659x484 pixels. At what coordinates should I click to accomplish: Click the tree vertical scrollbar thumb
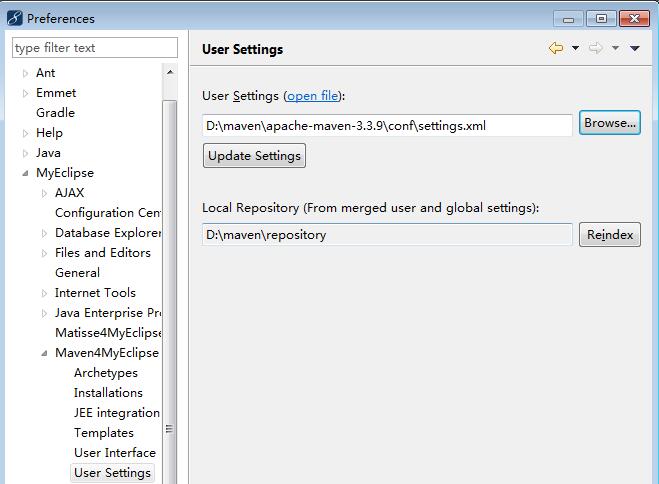[x=170, y=292]
